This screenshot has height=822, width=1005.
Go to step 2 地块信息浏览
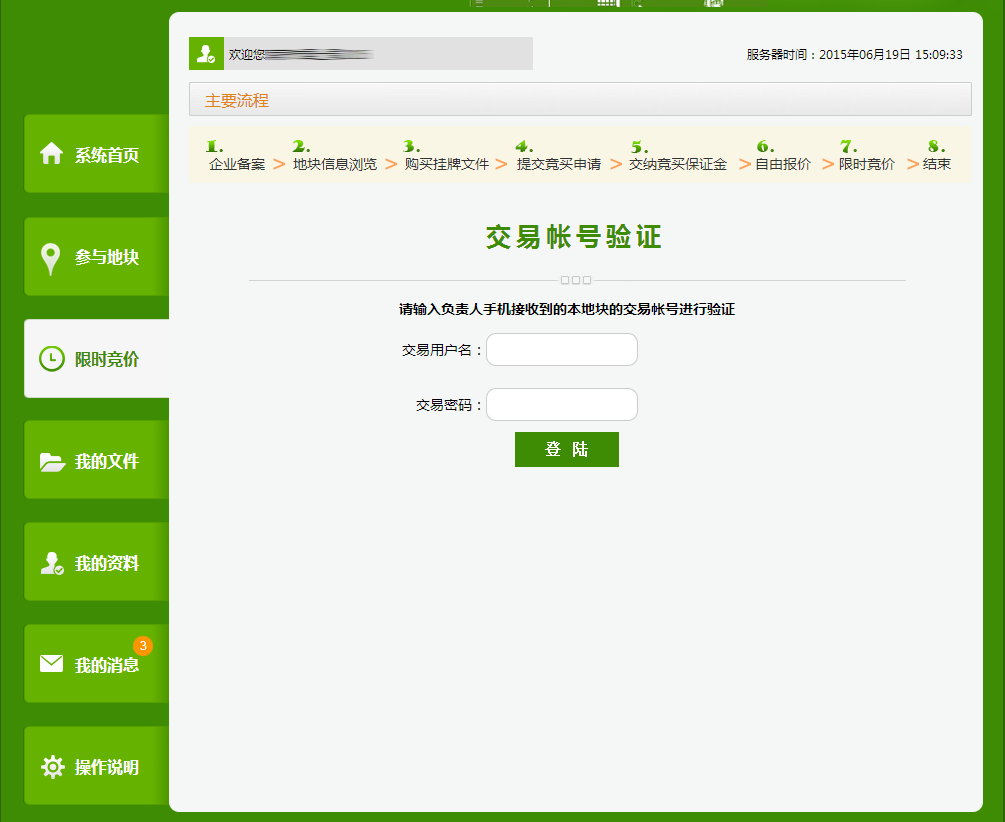[x=334, y=164]
